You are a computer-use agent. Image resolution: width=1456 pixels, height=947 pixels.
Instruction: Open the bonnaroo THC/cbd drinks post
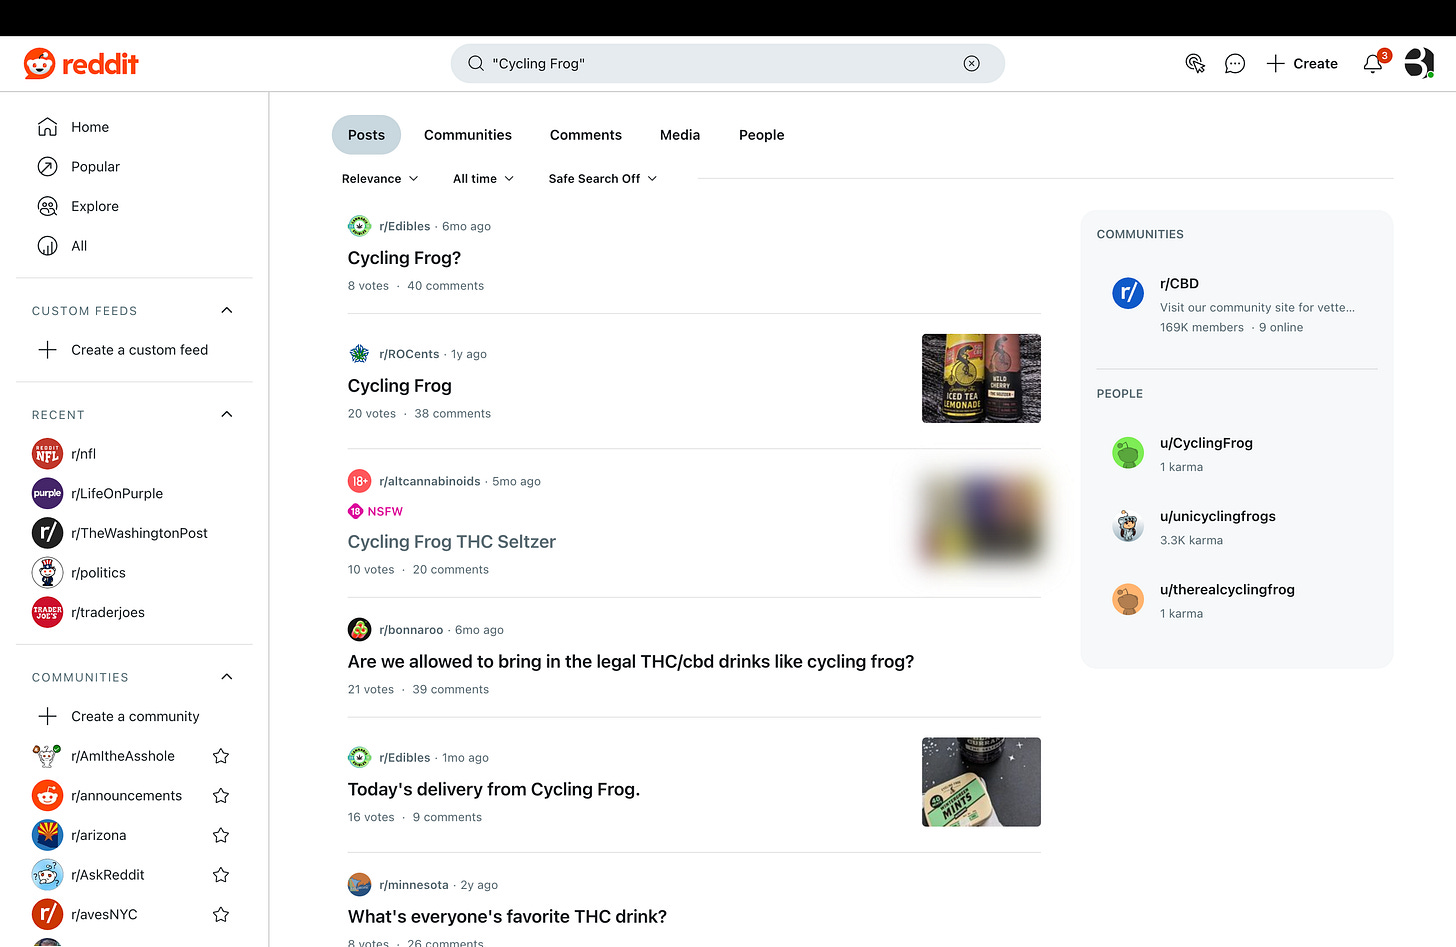pos(631,662)
